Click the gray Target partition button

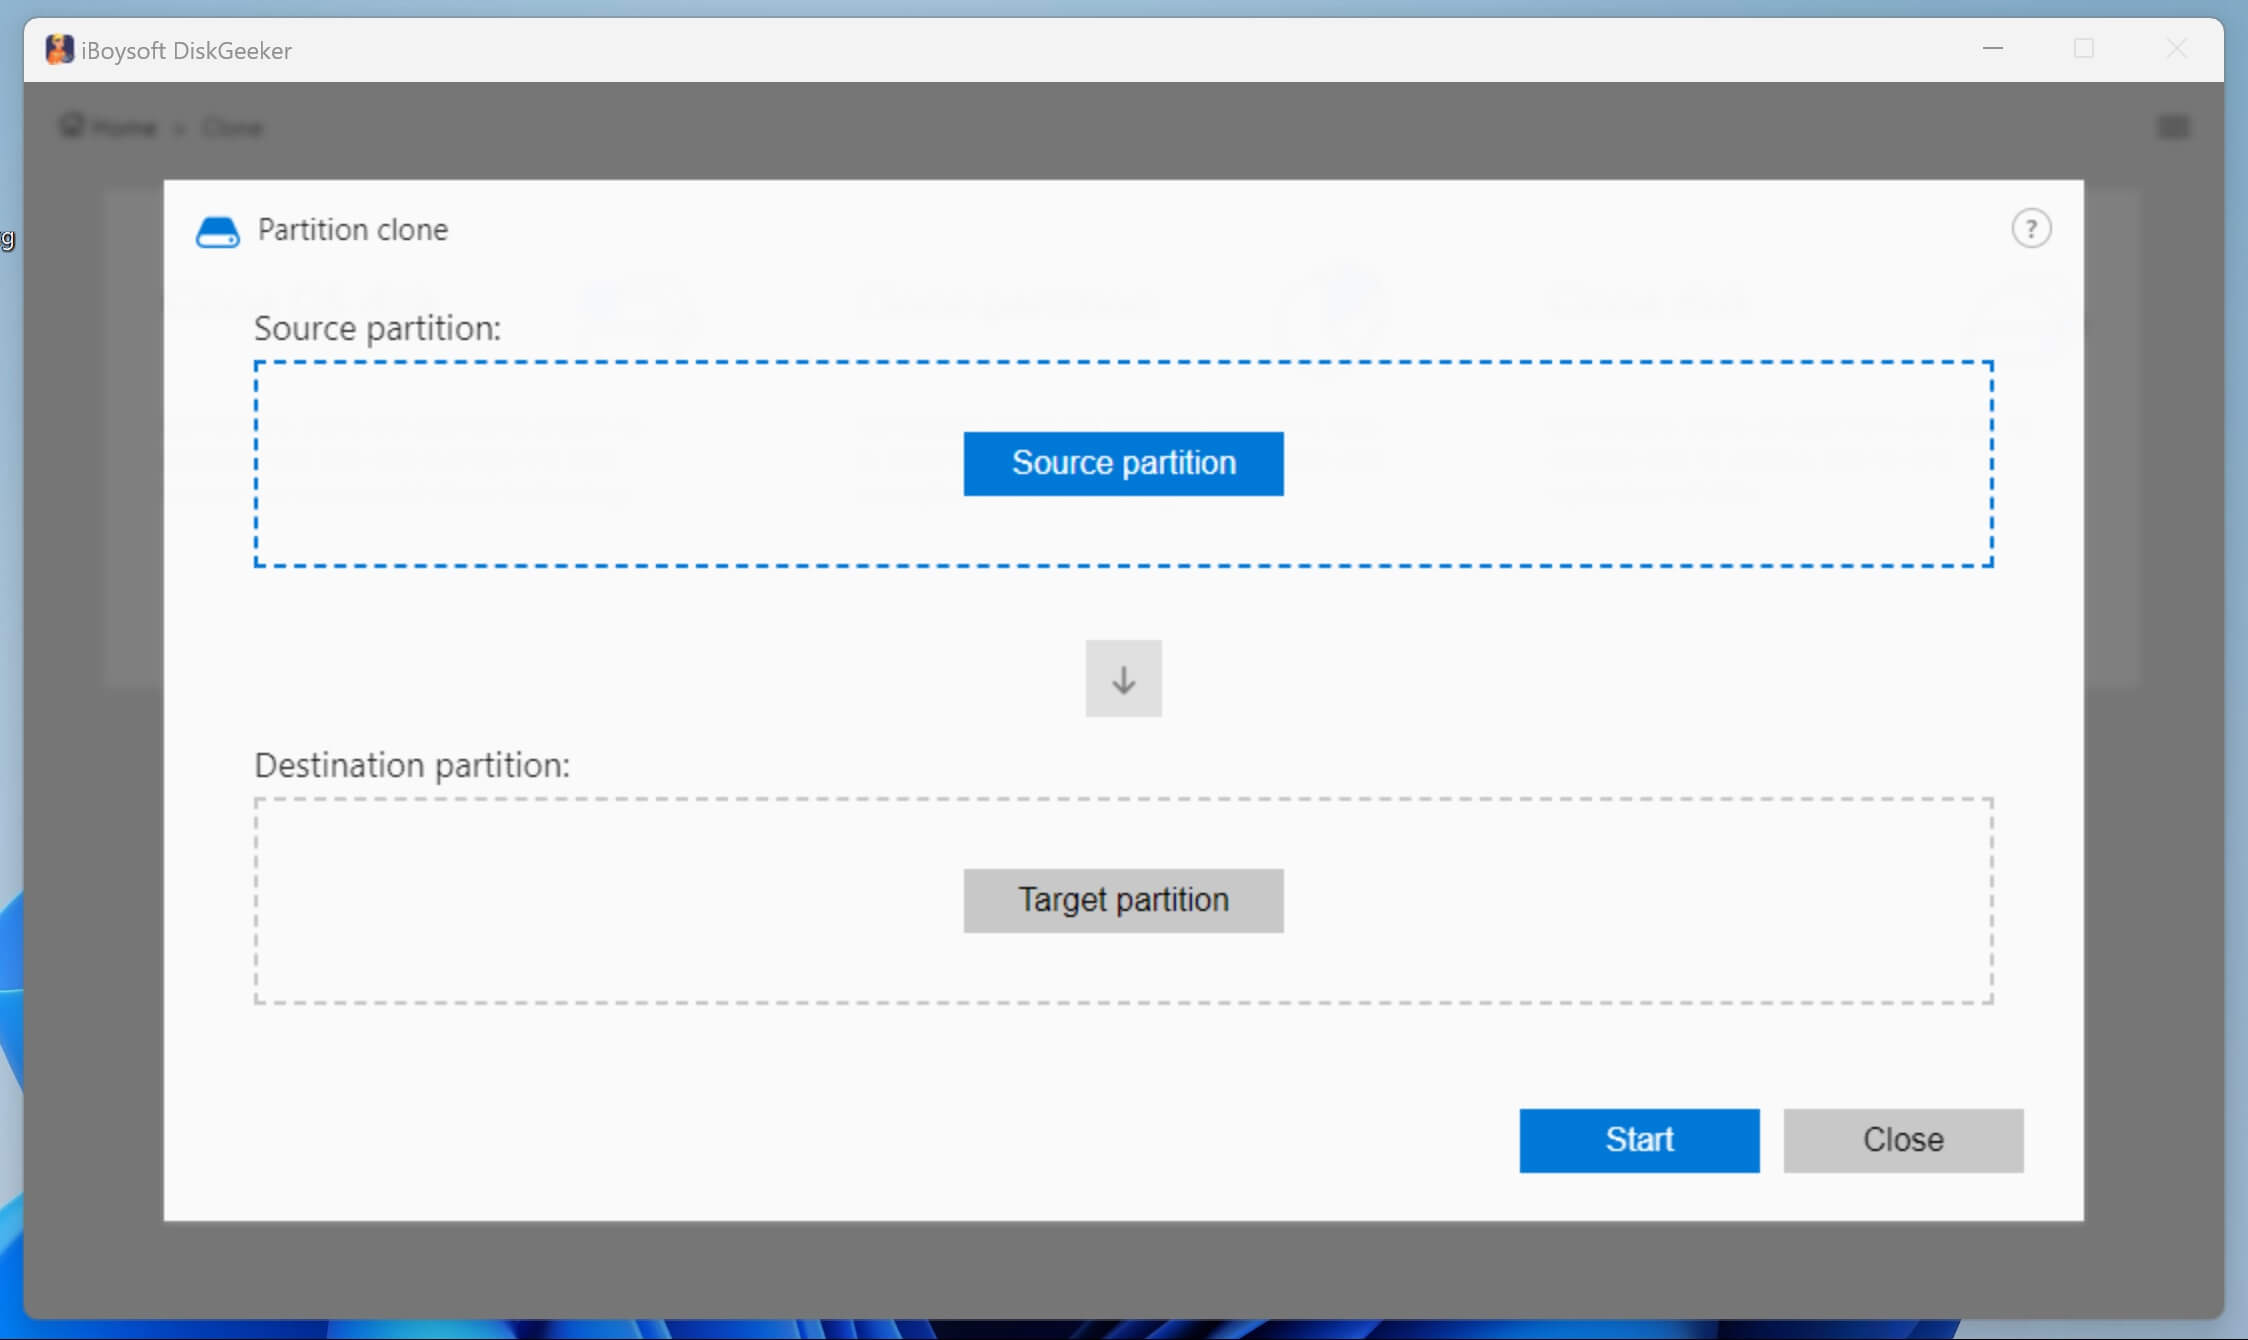(x=1123, y=901)
